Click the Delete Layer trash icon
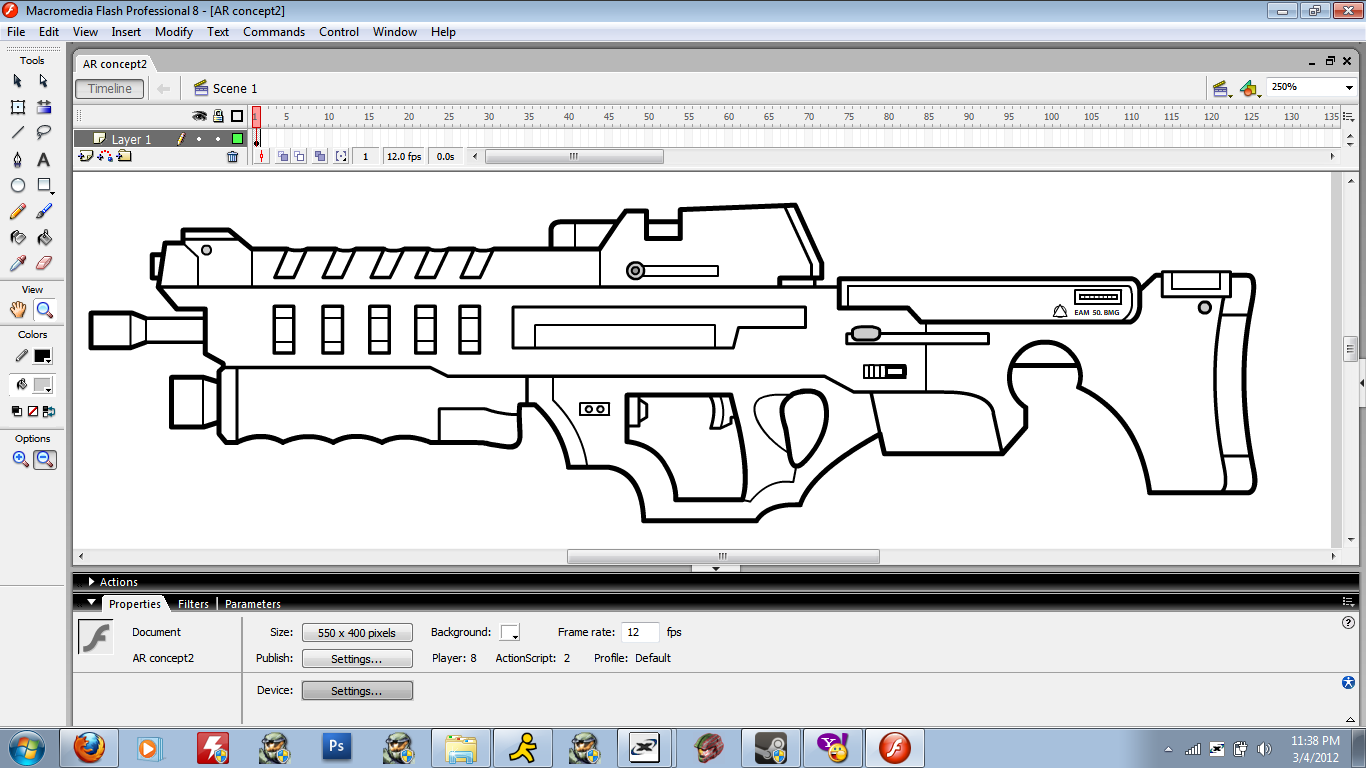This screenshot has width=1366, height=768. [233, 157]
